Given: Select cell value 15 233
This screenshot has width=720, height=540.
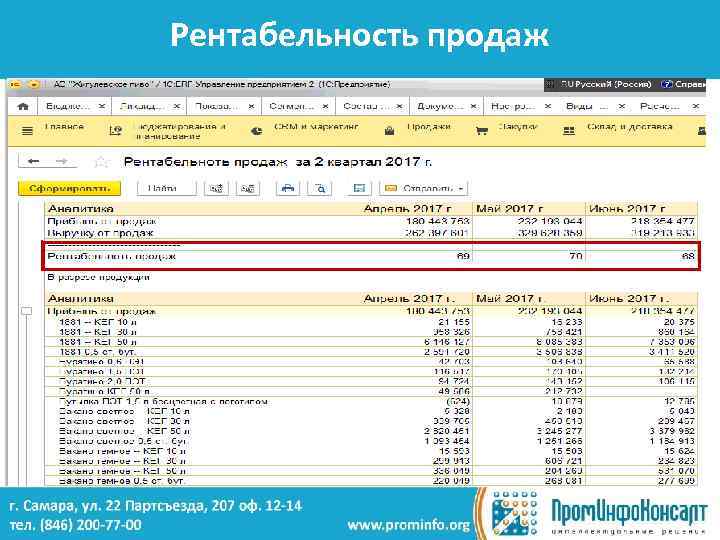Looking at the screenshot, I should (567, 322).
